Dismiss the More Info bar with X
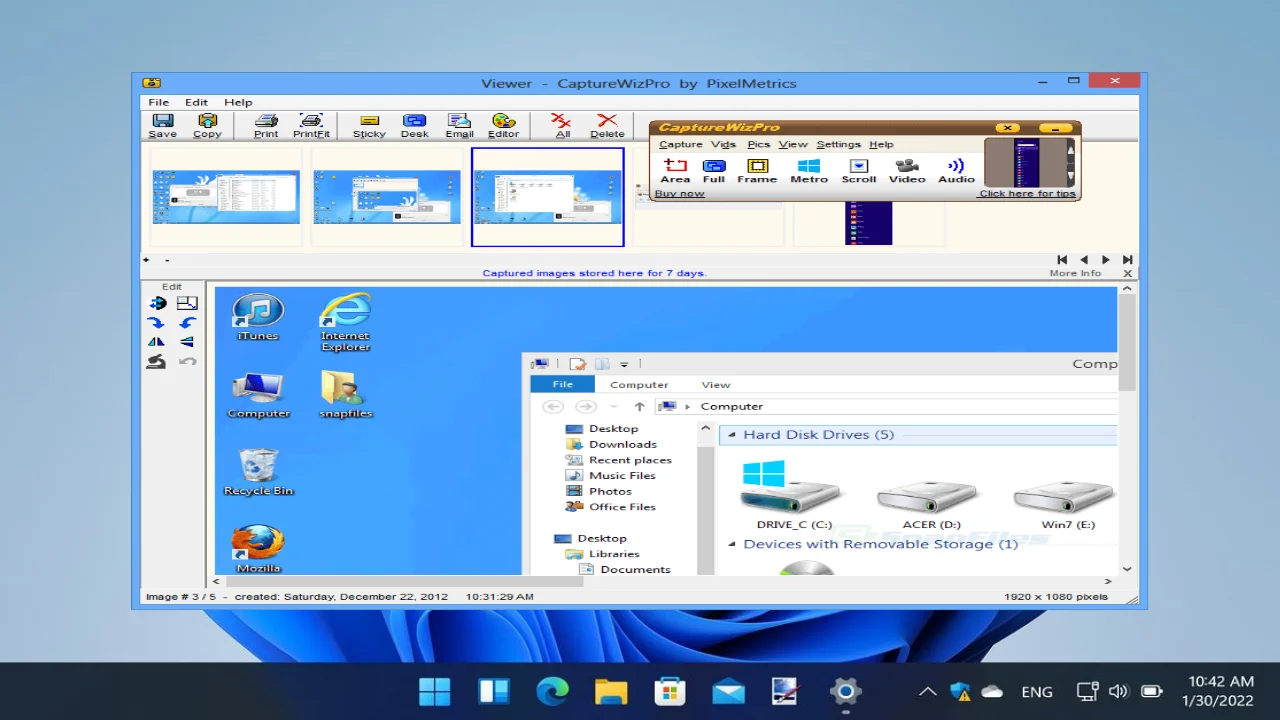1280x720 pixels. tap(1127, 273)
